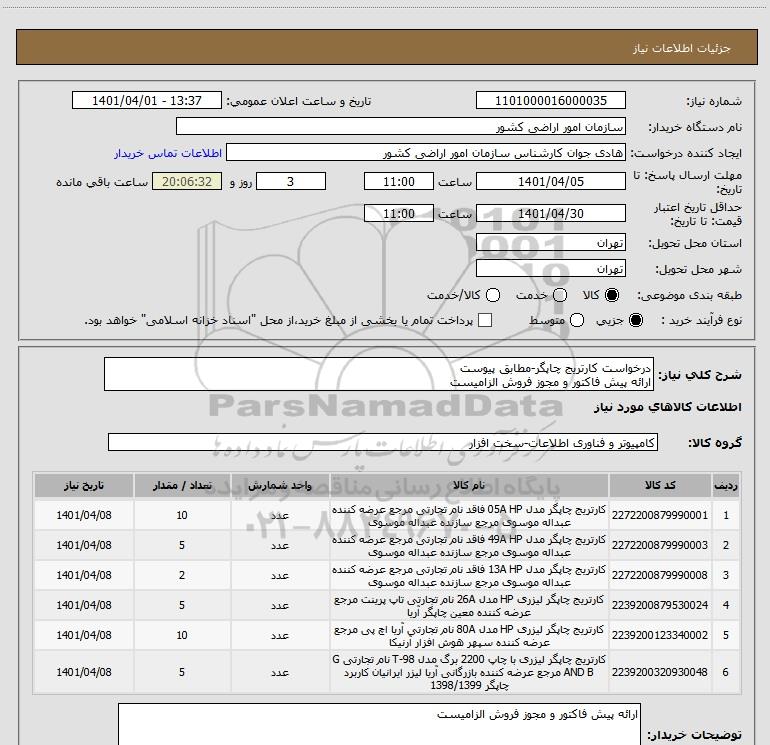Click the goods group field
This screenshot has height=745, width=770.
pos(383,442)
